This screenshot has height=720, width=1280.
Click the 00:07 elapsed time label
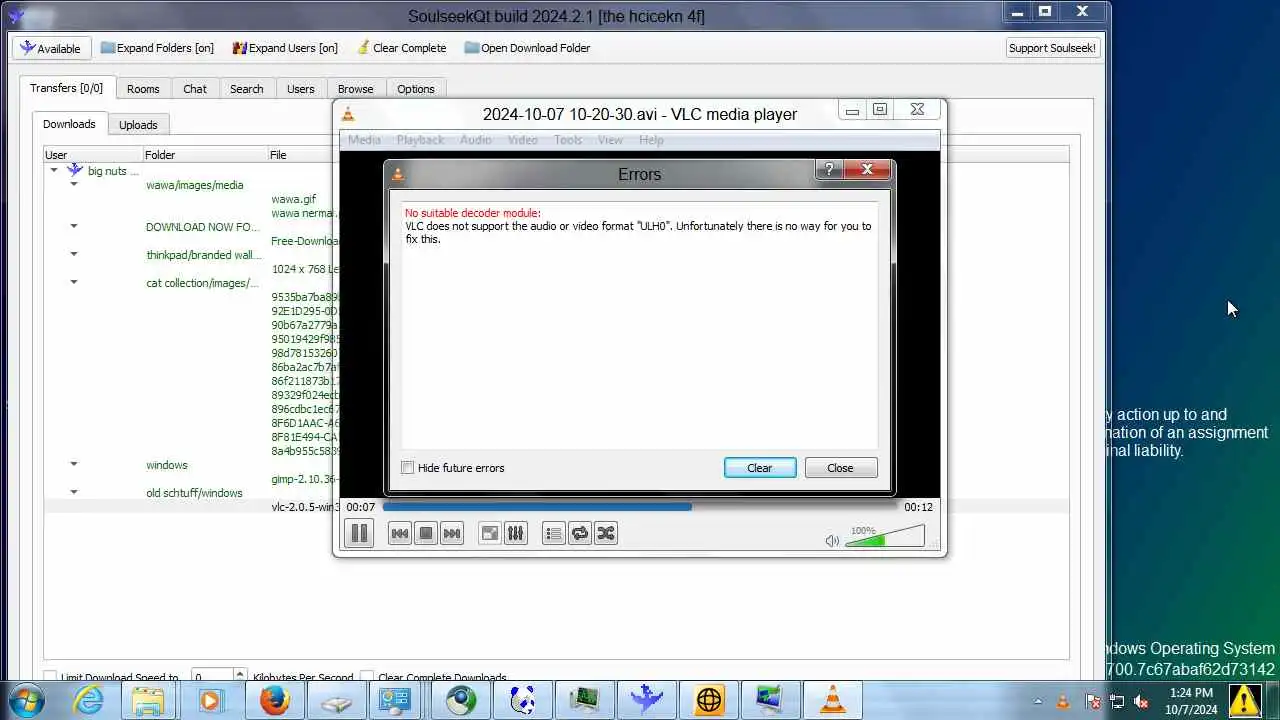tap(361, 507)
